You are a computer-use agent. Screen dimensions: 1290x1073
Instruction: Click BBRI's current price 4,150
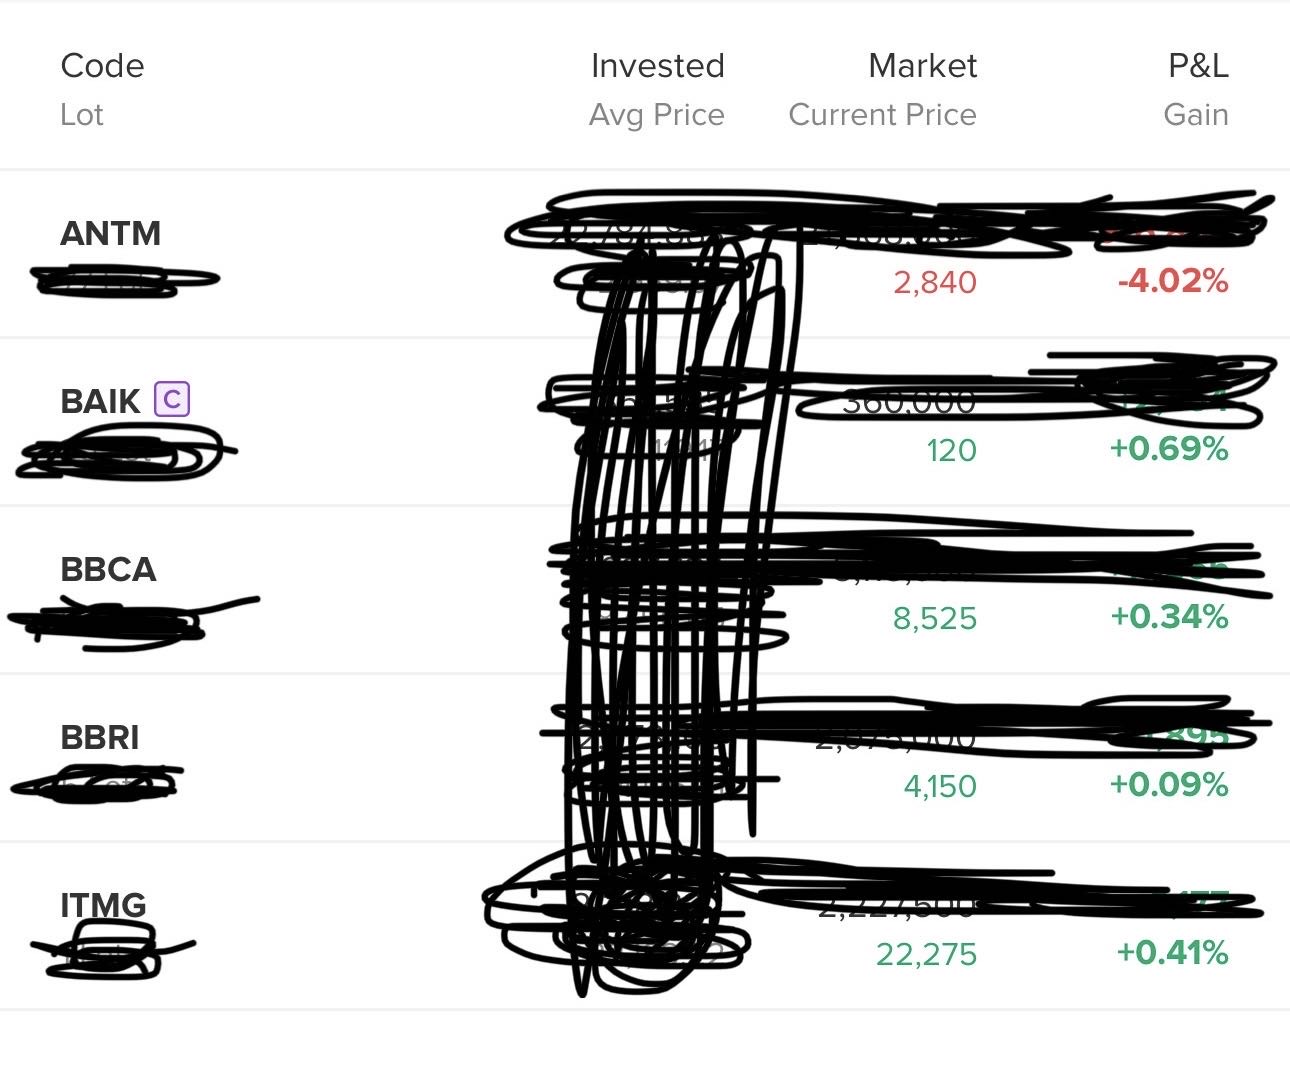pos(940,787)
